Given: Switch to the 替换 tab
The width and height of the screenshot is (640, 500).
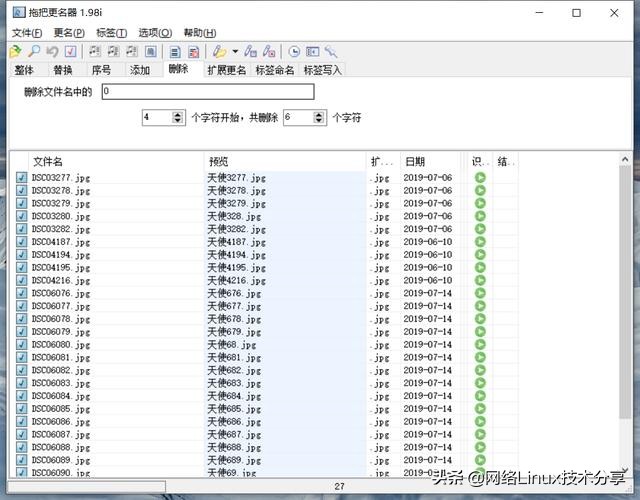Looking at the screenshot, I should point(63,70).
